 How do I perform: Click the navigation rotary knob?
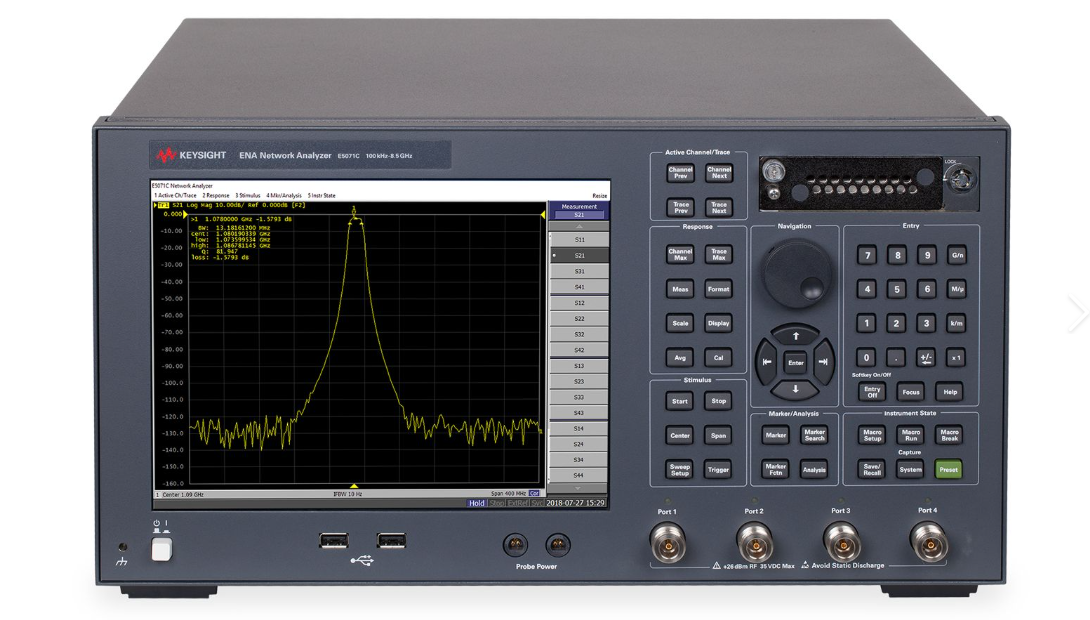click(x=797, y=272)
